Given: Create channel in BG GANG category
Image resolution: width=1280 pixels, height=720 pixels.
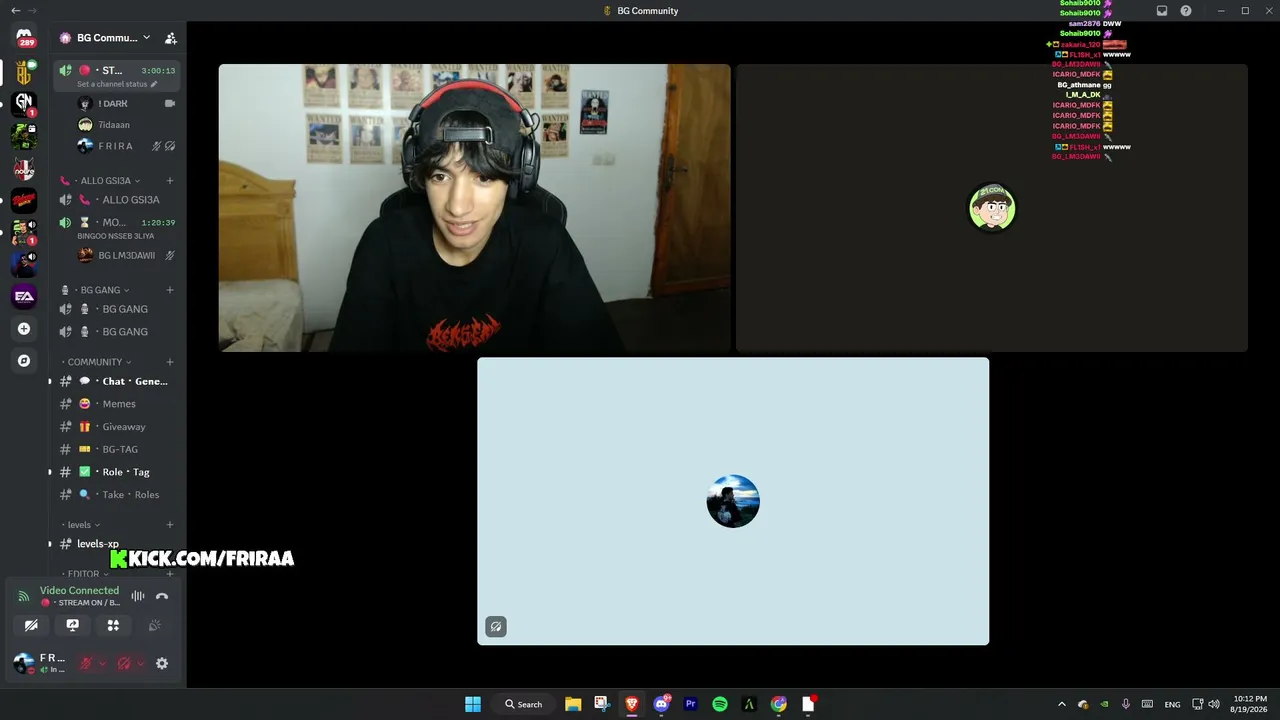Looking at the screenshot, I should point(170,290).
